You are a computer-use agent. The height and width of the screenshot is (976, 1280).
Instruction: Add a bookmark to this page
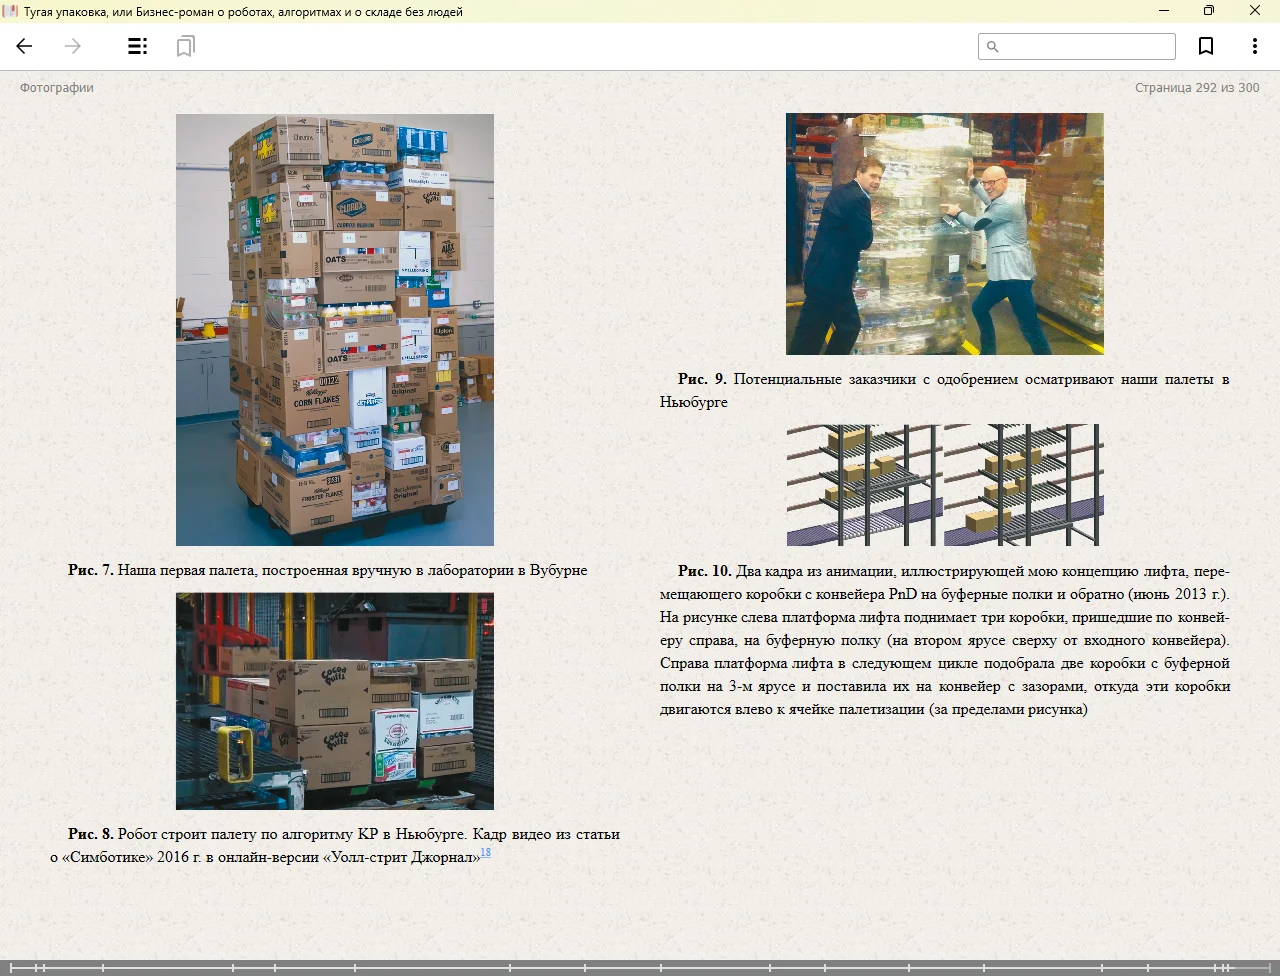(x=1206, y=46)
